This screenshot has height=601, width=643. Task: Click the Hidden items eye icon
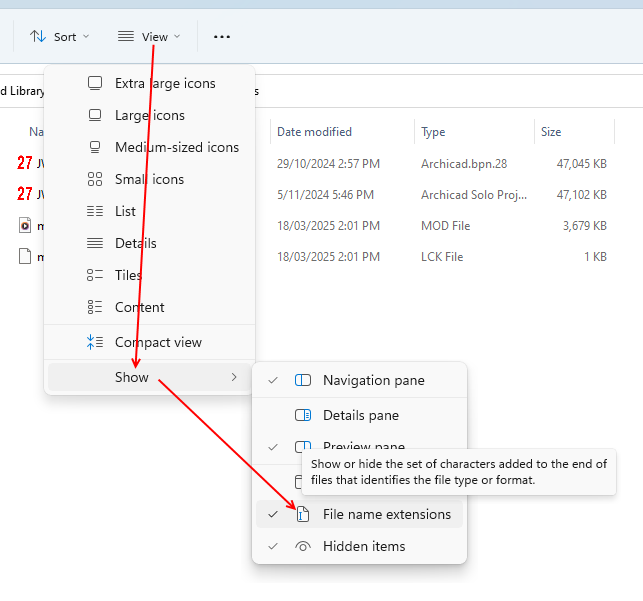point(303,546)
